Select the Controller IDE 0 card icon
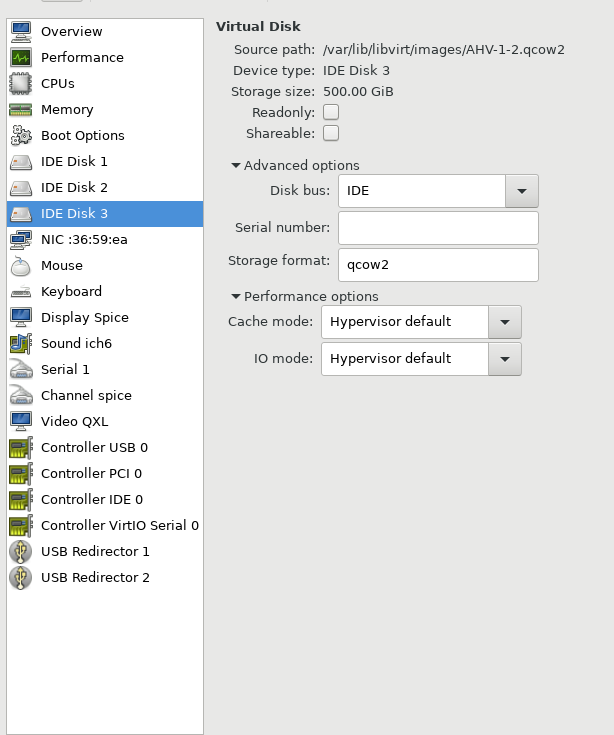This screenshot has height=735, width=614. [21, 500]
